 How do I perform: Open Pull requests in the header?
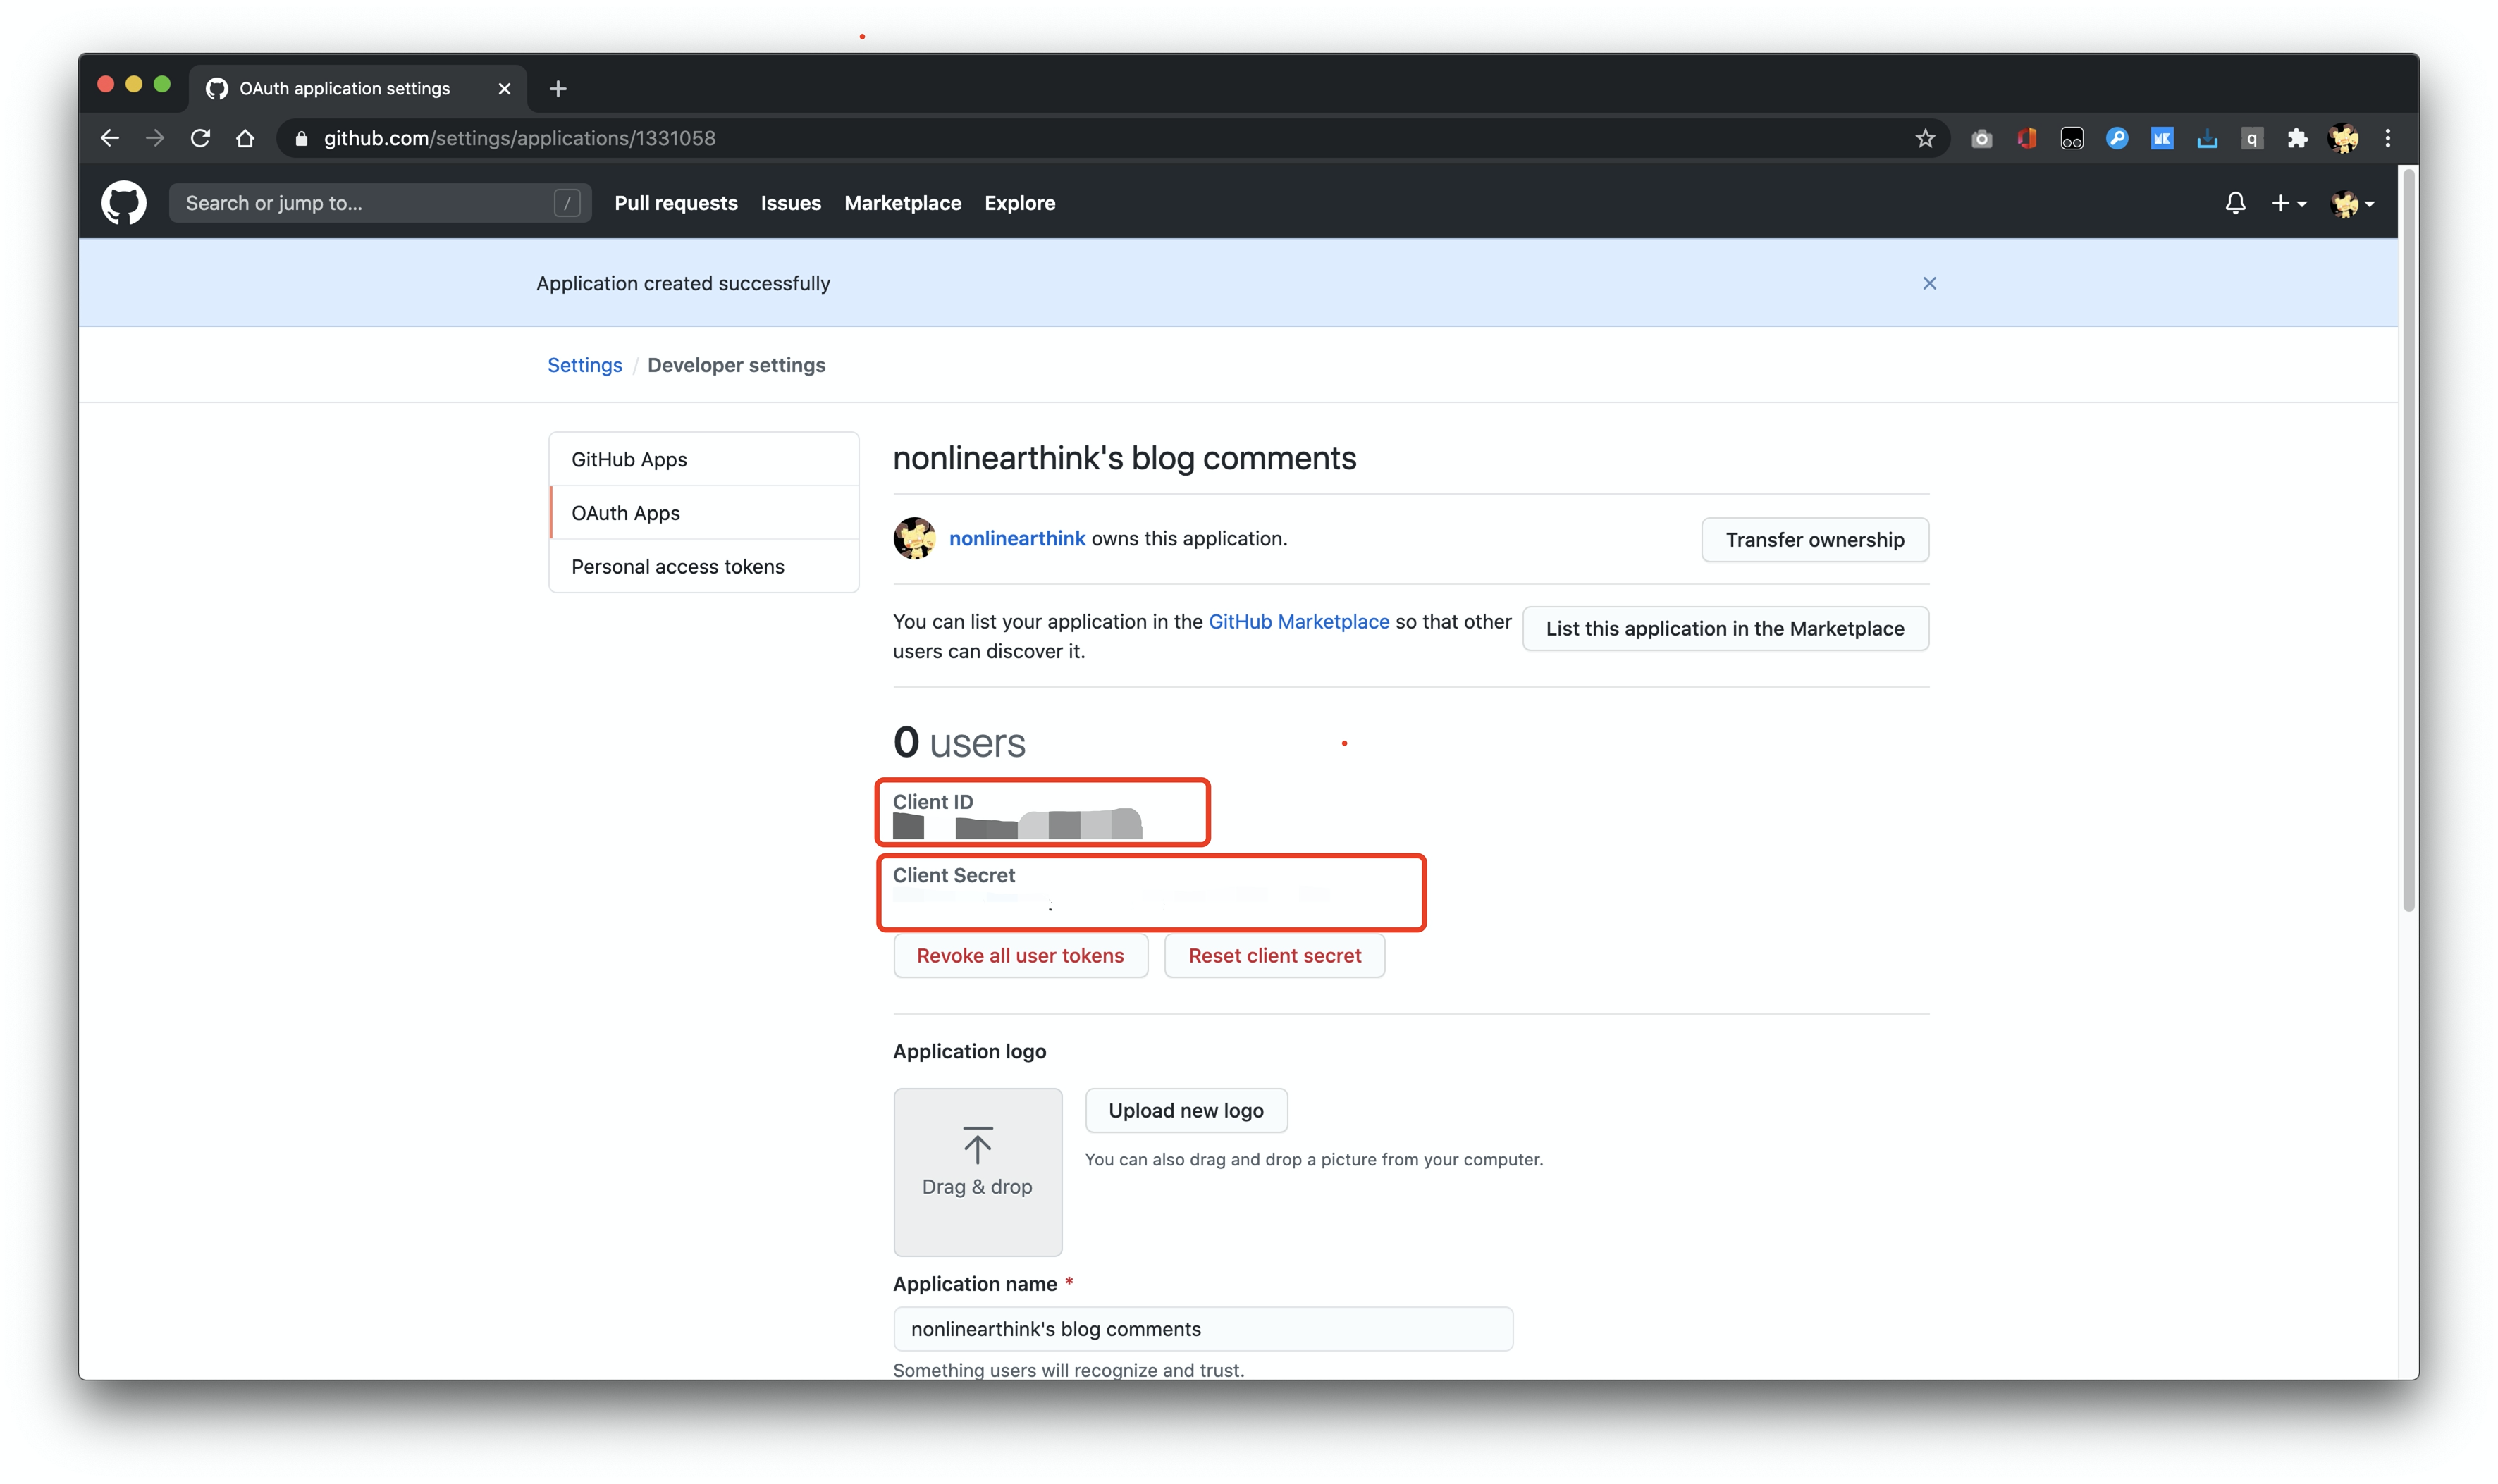[x=676, y=203]
